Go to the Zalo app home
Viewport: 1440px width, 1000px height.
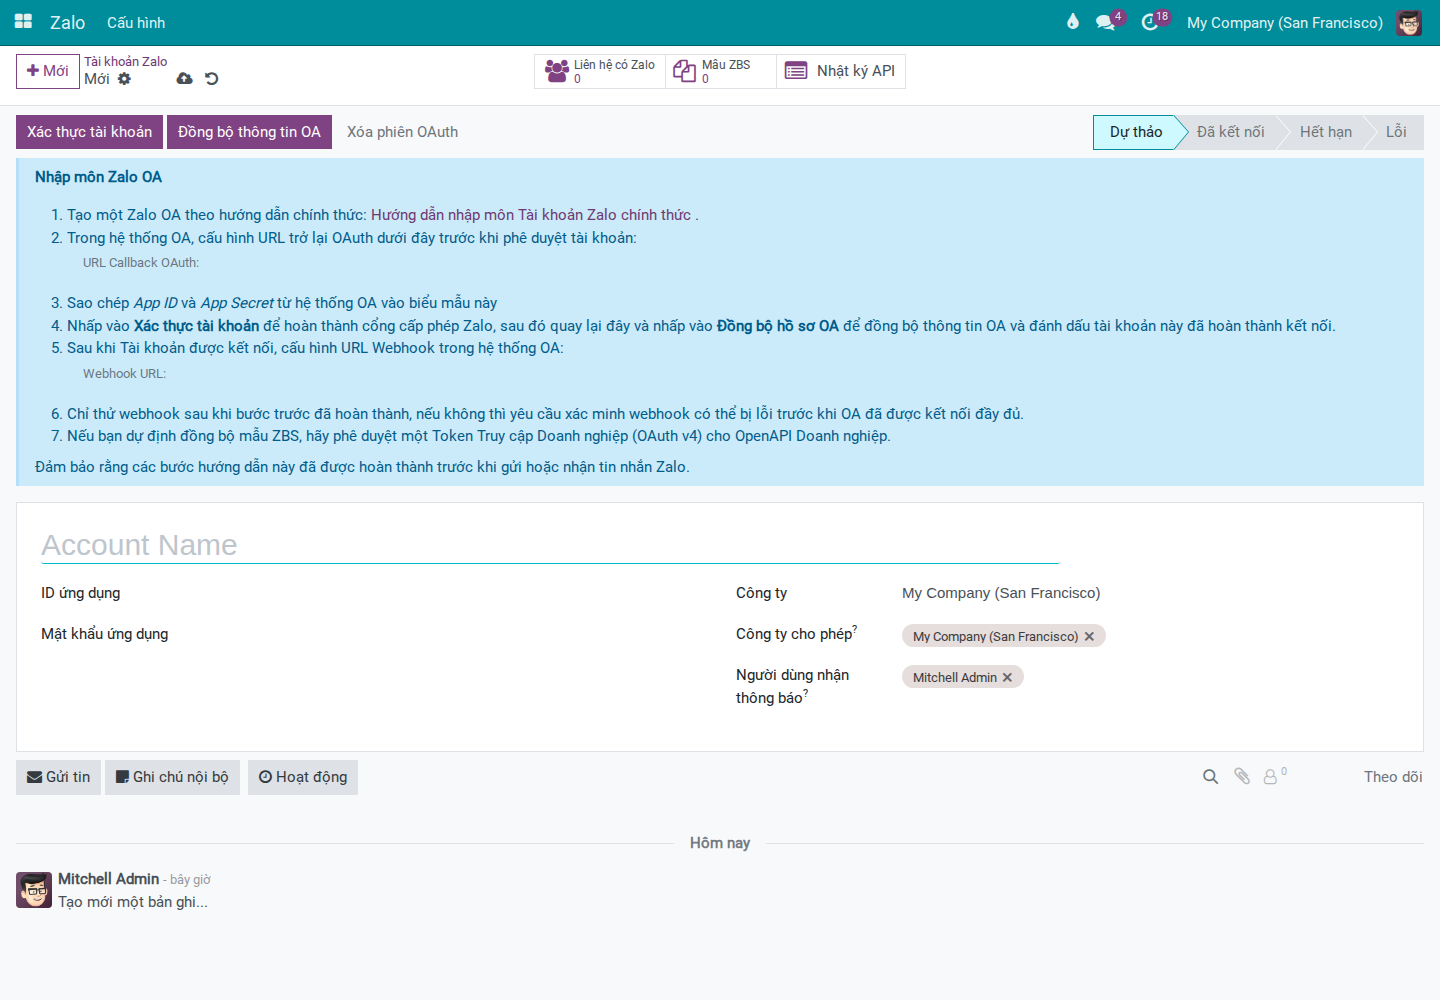coord(67,22)
